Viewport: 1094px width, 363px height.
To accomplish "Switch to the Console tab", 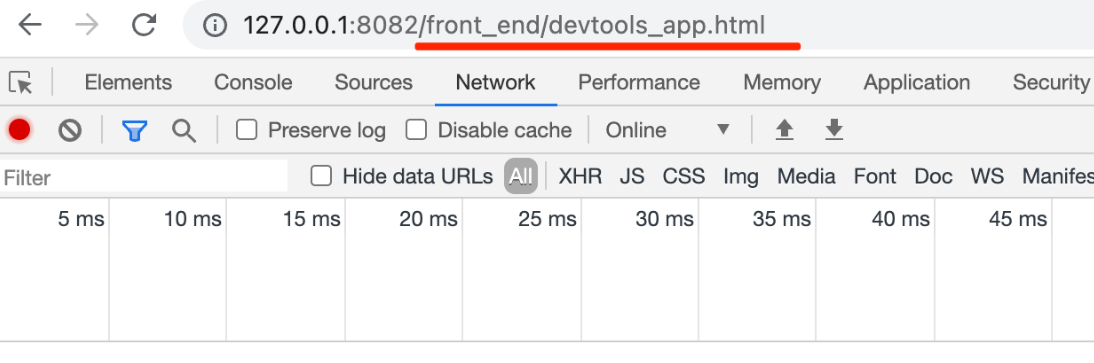I will [253, 82].
